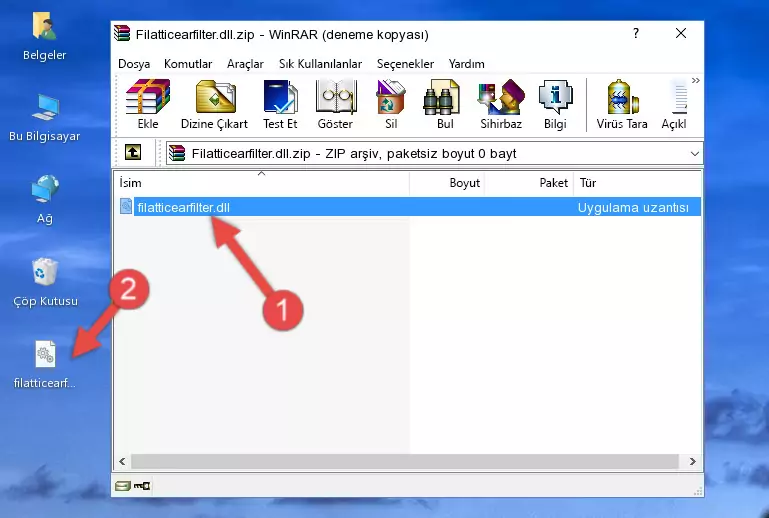
Task: Sort by the İsim column header
Action: coord(262,182)
